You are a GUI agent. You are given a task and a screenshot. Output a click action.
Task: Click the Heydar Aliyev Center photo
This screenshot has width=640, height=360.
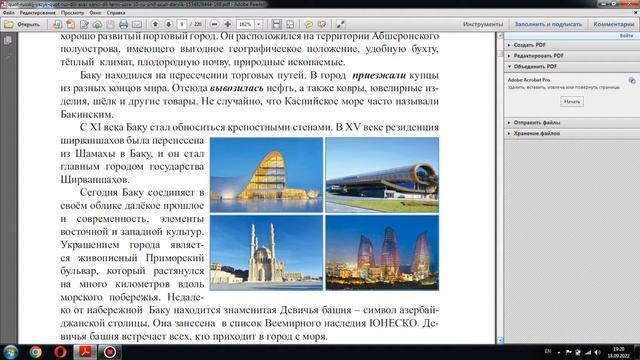tap(266, 175)
